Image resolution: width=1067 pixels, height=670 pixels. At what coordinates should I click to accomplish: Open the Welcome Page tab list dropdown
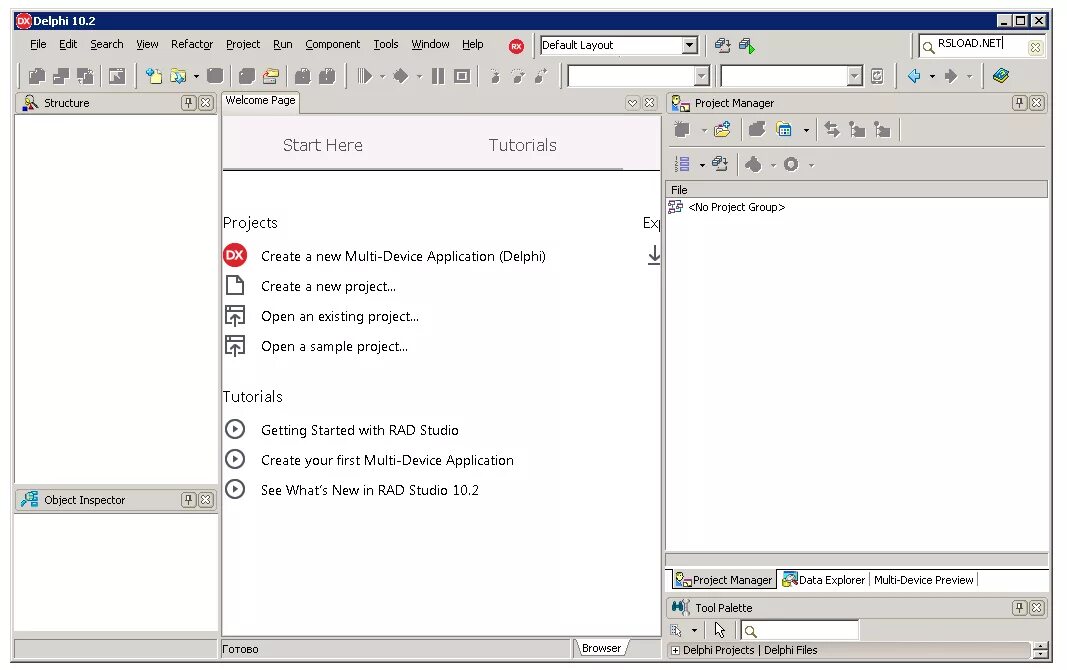click(632, 103)
